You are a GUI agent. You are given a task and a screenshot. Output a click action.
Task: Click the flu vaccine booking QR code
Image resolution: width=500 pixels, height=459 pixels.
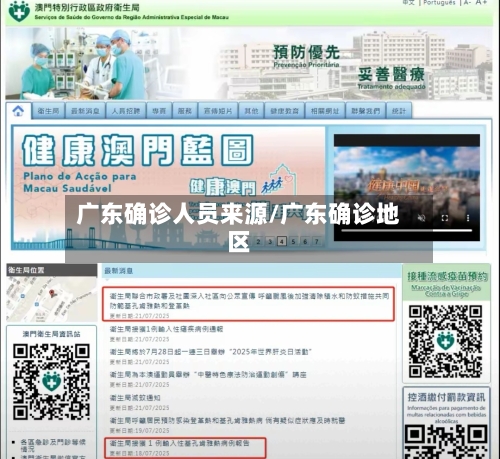[446, 342]
